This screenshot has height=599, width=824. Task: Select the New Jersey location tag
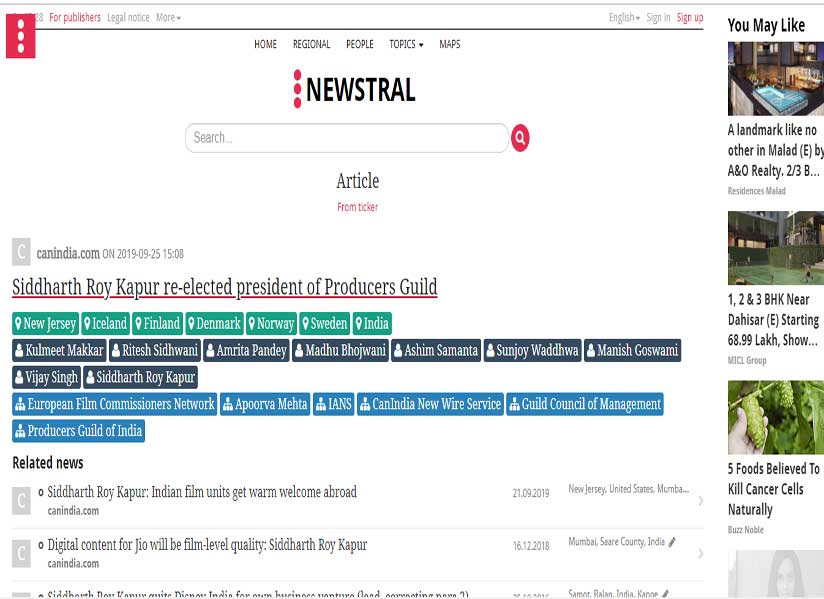pyautogui.click(x=46, y=324)
